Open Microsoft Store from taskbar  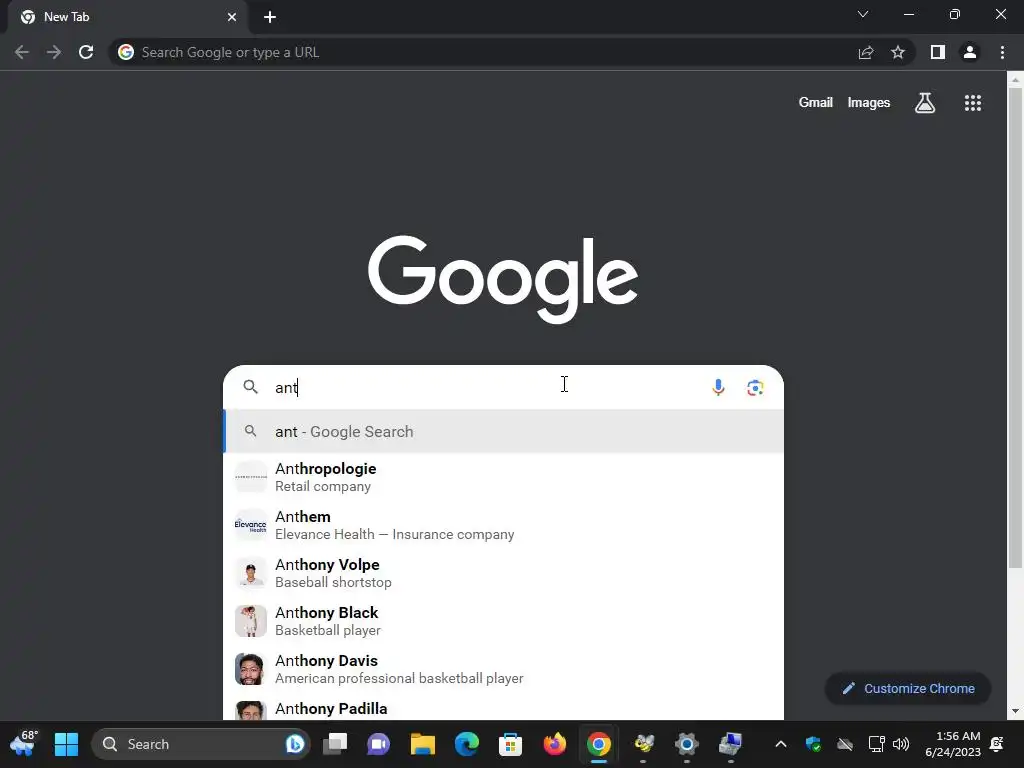[x=510, y=744]
